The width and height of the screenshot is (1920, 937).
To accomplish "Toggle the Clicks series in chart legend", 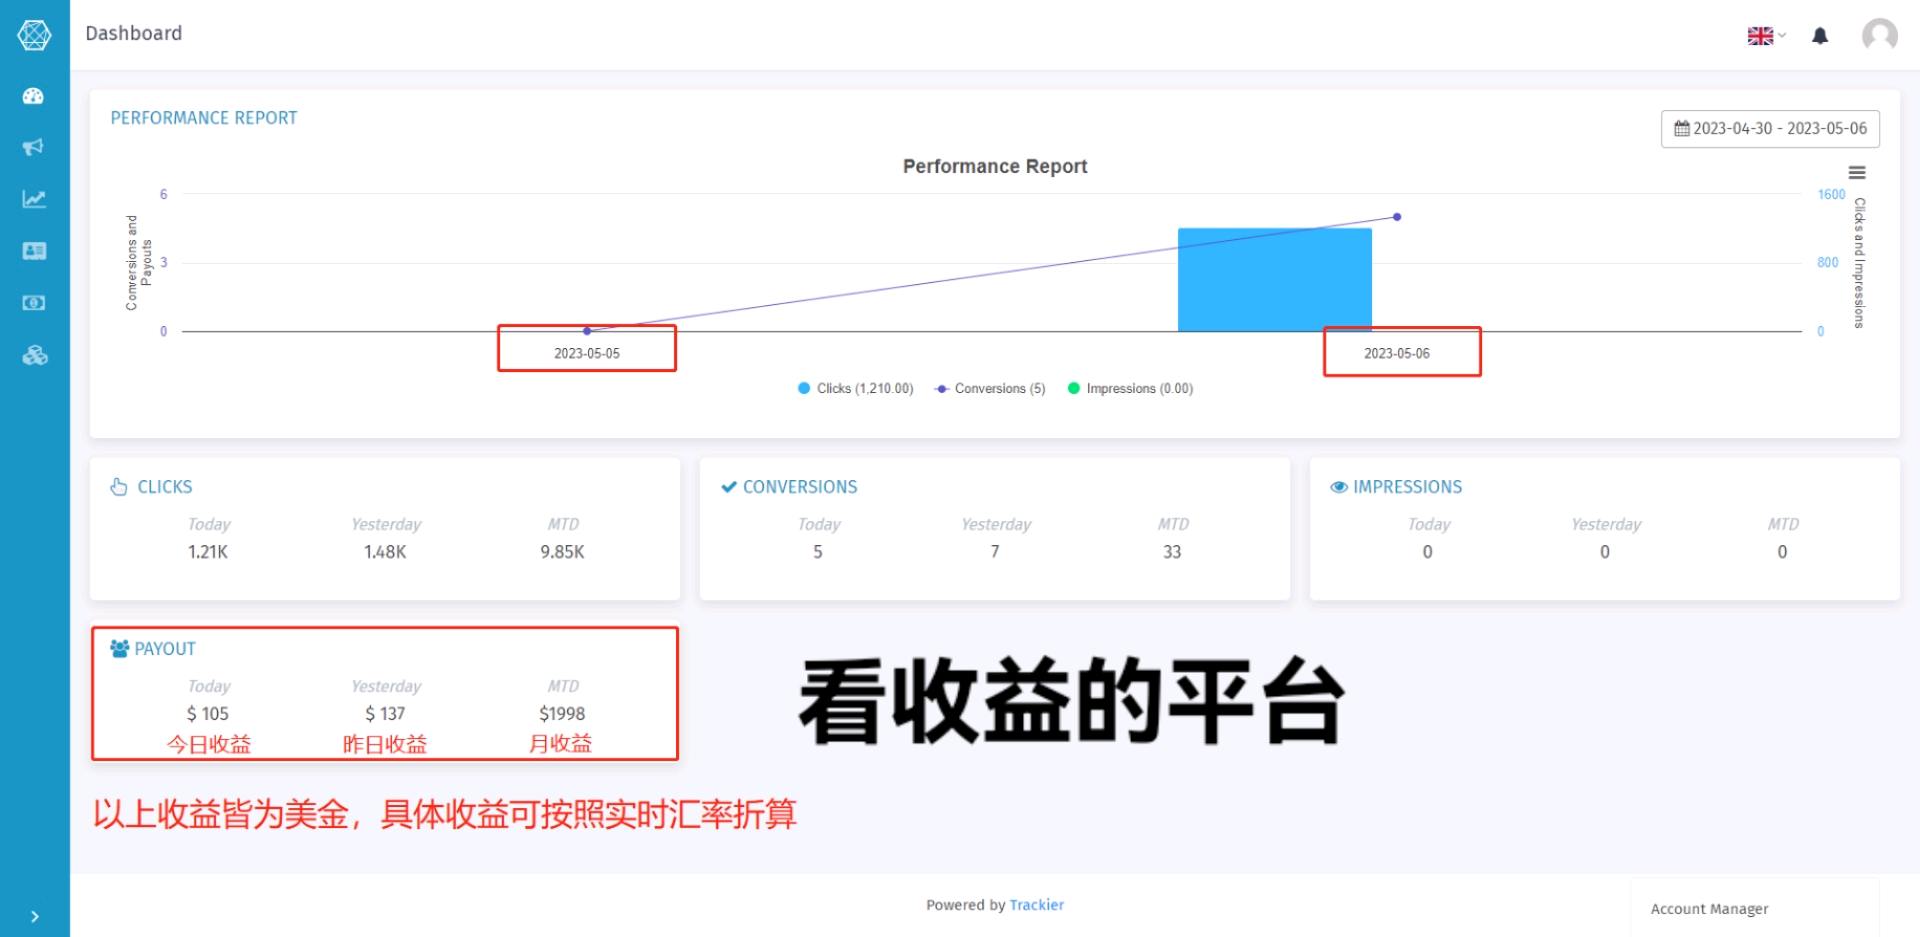I will [856, 388].
